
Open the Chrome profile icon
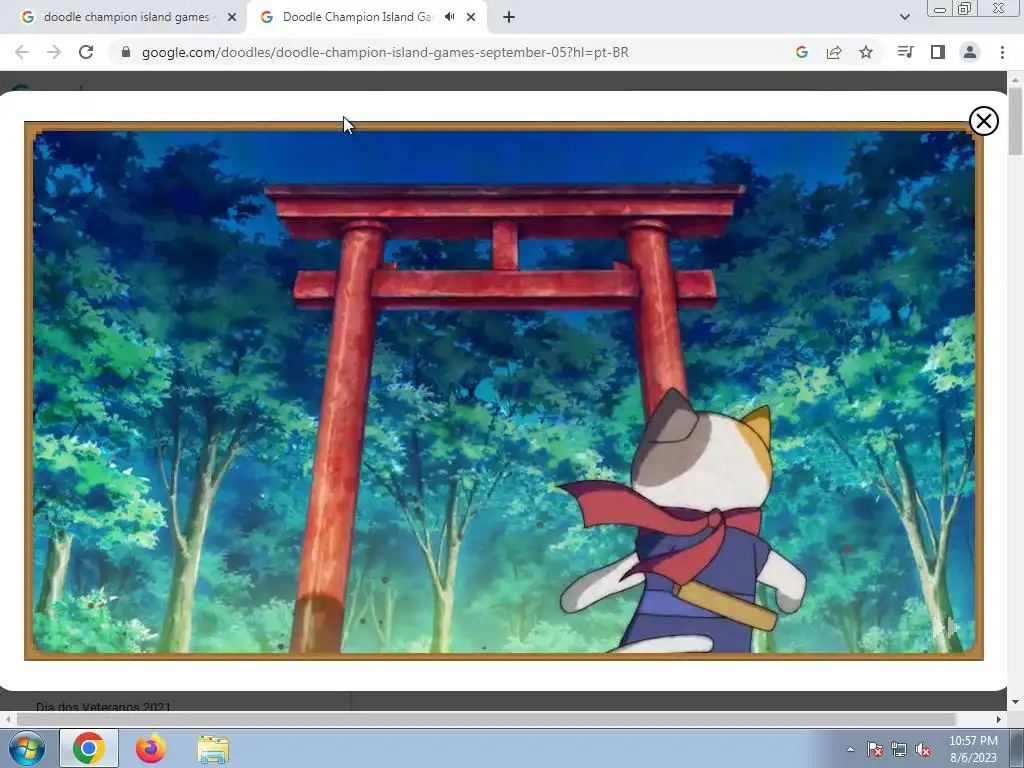tap(970, 52)
